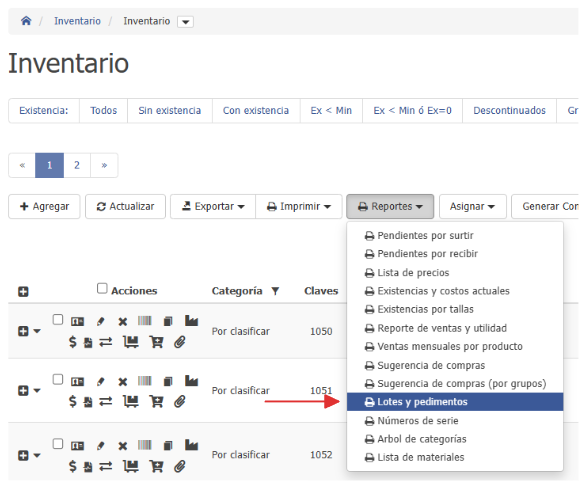
Task: Open Ventas mensuales por producto report
Action: pos(455,346)
